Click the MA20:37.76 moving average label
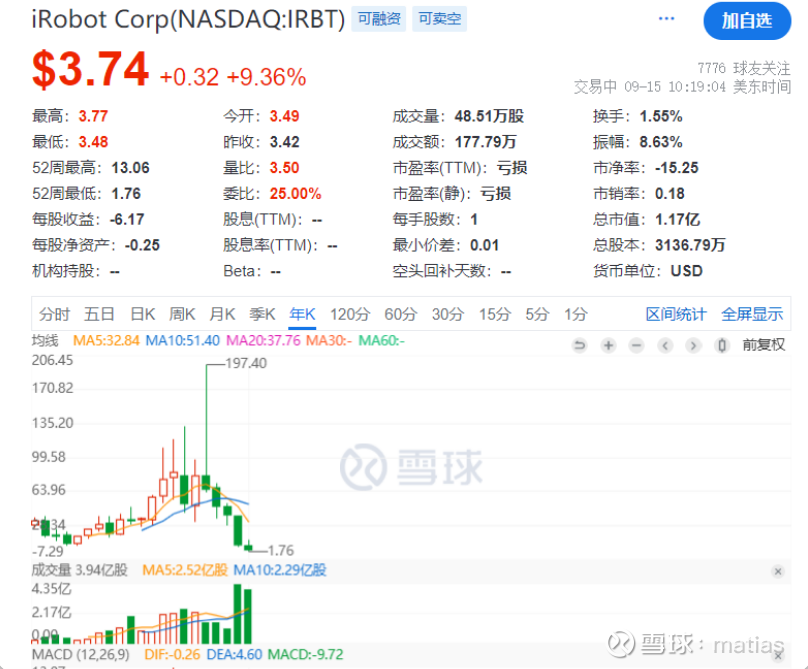 click(x=263, y=341)
